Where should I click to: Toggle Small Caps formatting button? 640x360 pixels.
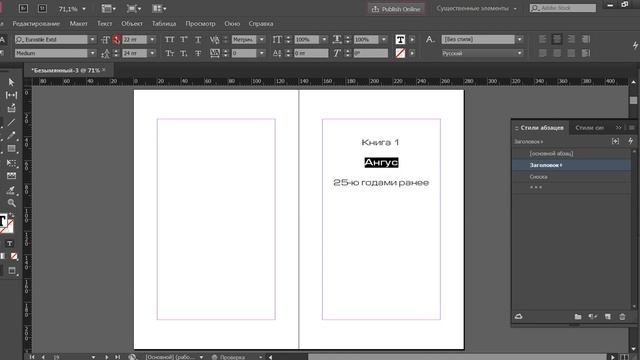(x=169, y=53)
